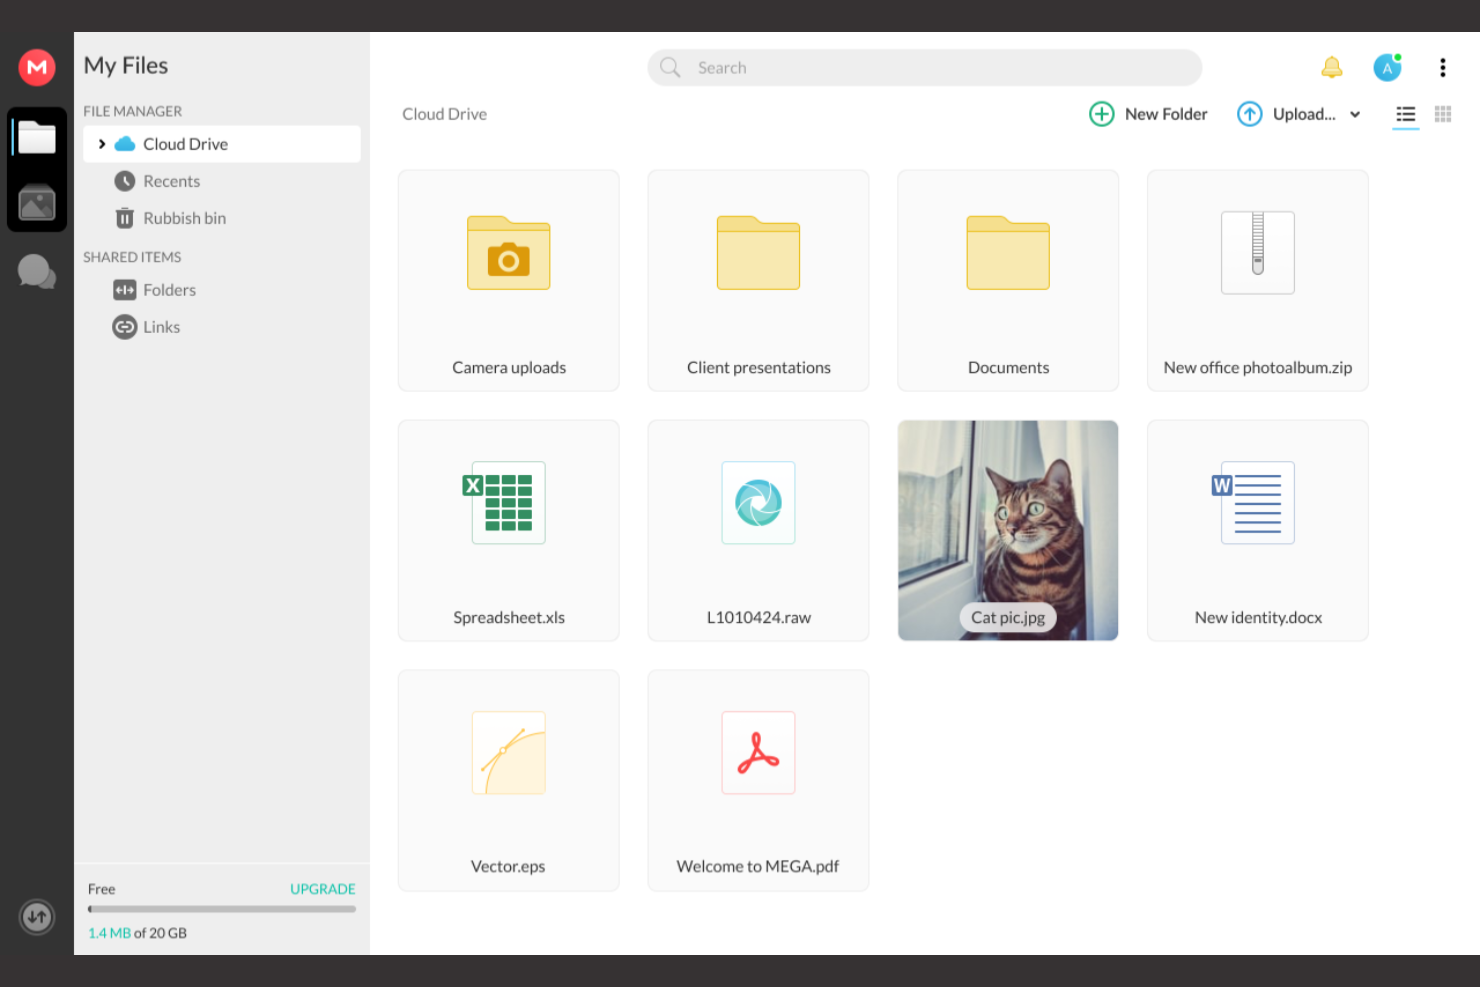
Task: Click the MEGA logo icon
Action: (37, 67)
